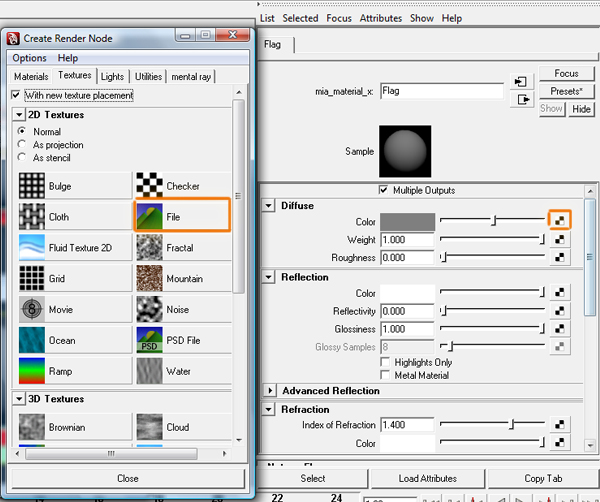This screenshot has width=600, height=502.
Task: Click the Select button
Action: [x=313, y=478]
